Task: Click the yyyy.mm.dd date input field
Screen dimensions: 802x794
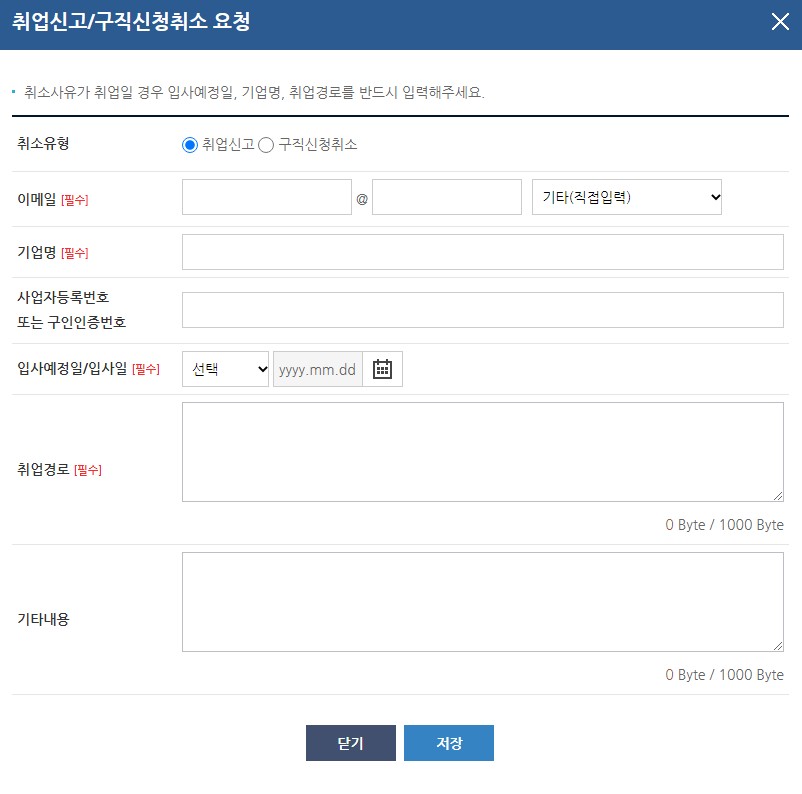Action: tap(317, 368)
